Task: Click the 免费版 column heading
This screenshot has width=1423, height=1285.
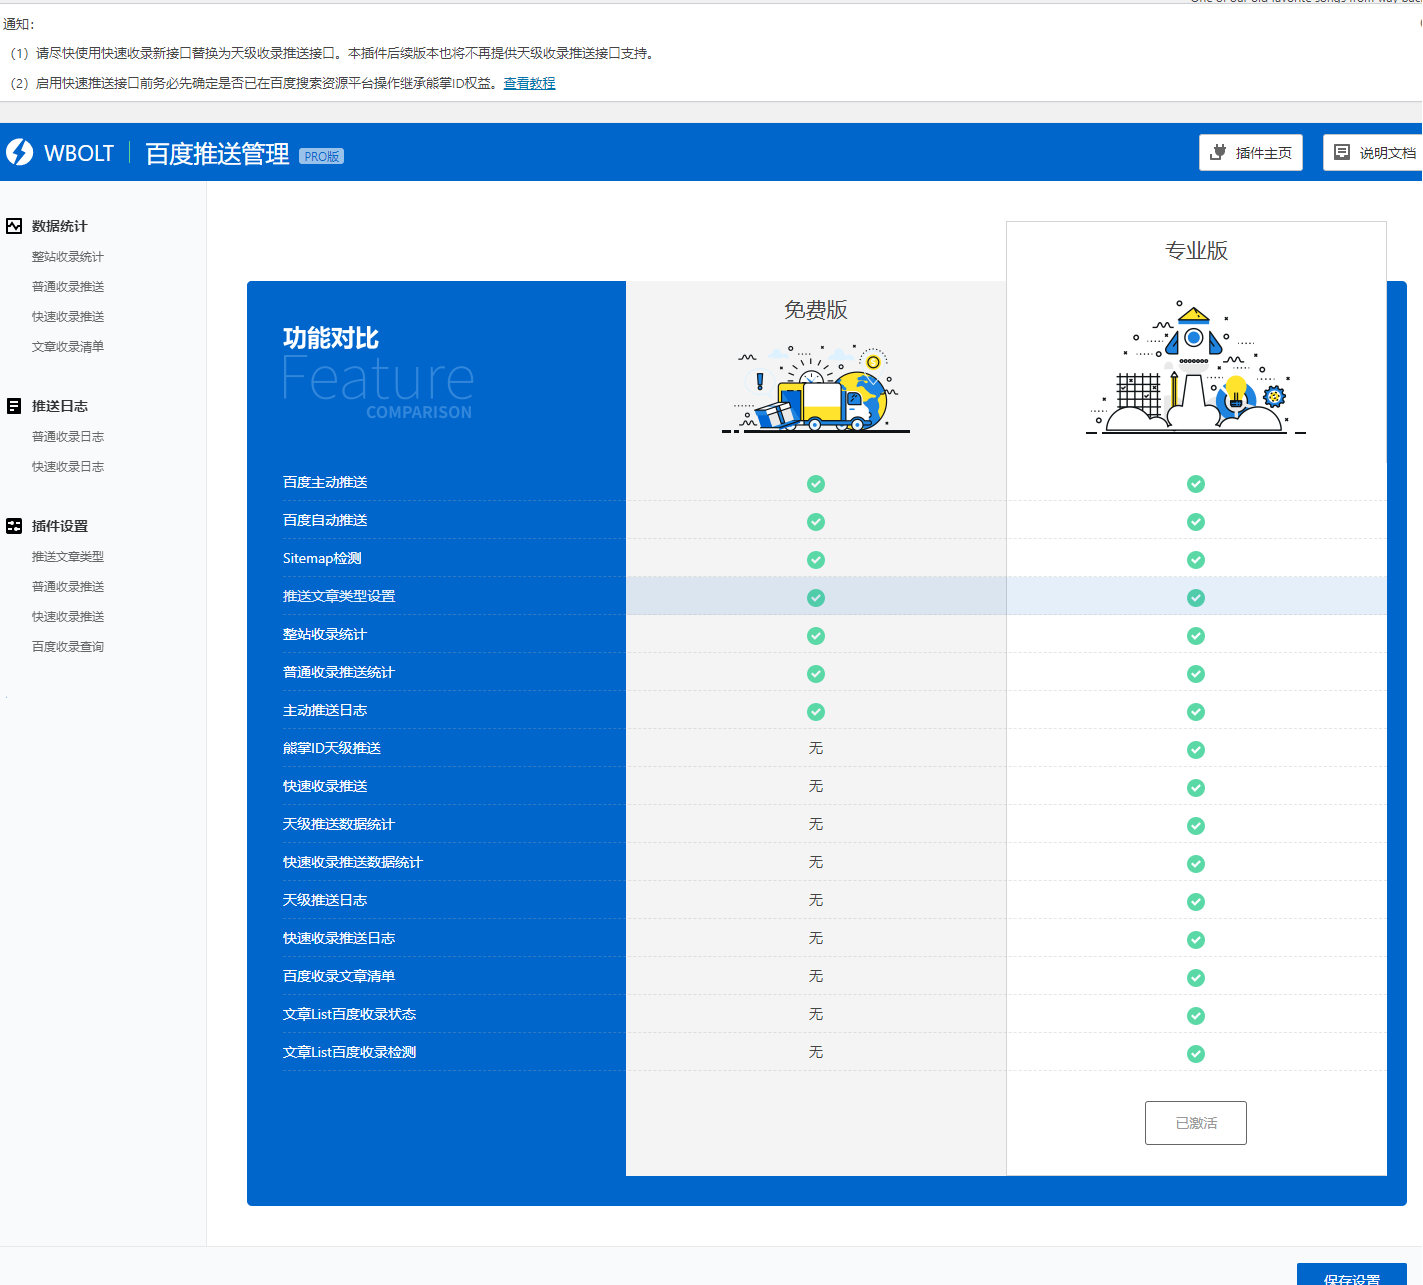Action: [x=816, y=310]
